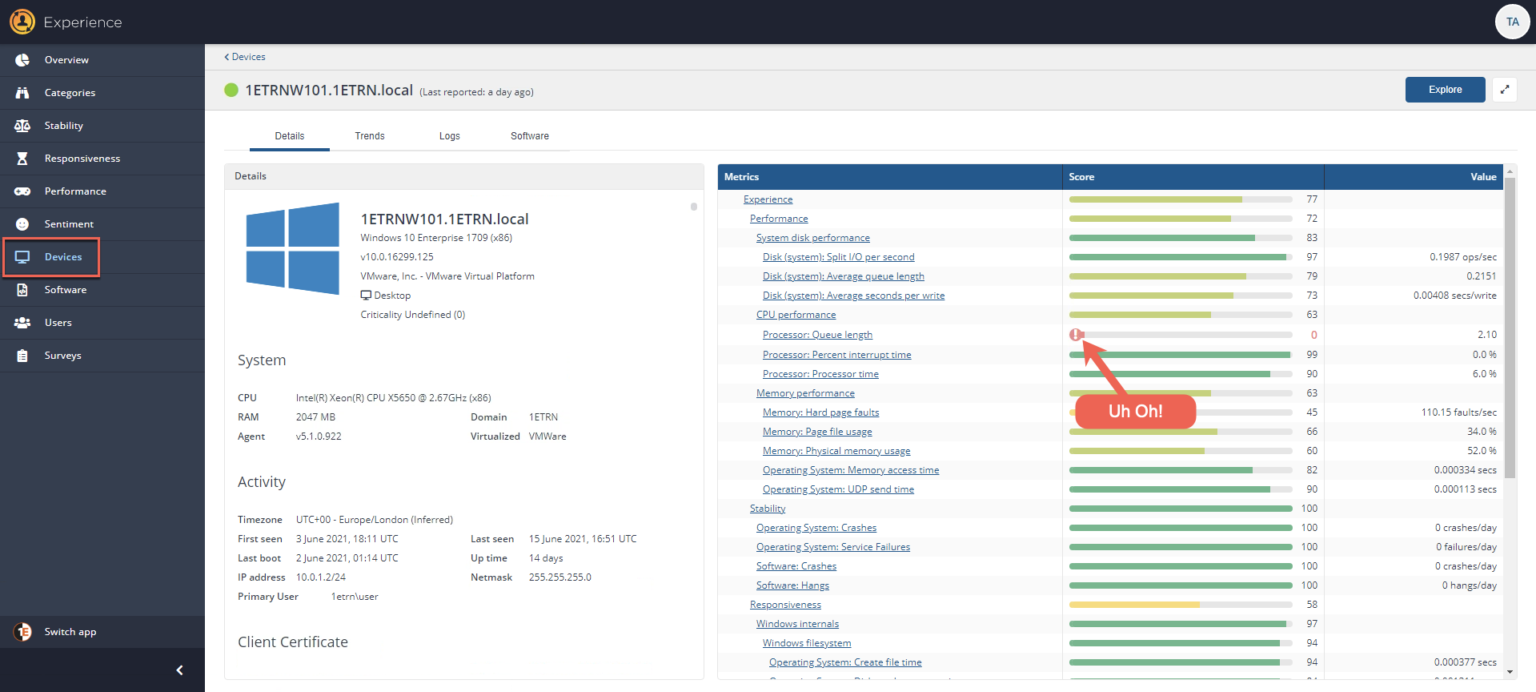
Task: Open Performance via gamepad icon
Action: point(22,191)
